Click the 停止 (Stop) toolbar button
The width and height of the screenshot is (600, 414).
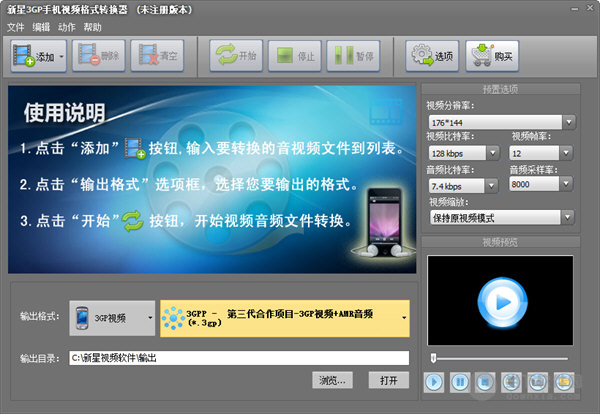(x=295, y=56)
